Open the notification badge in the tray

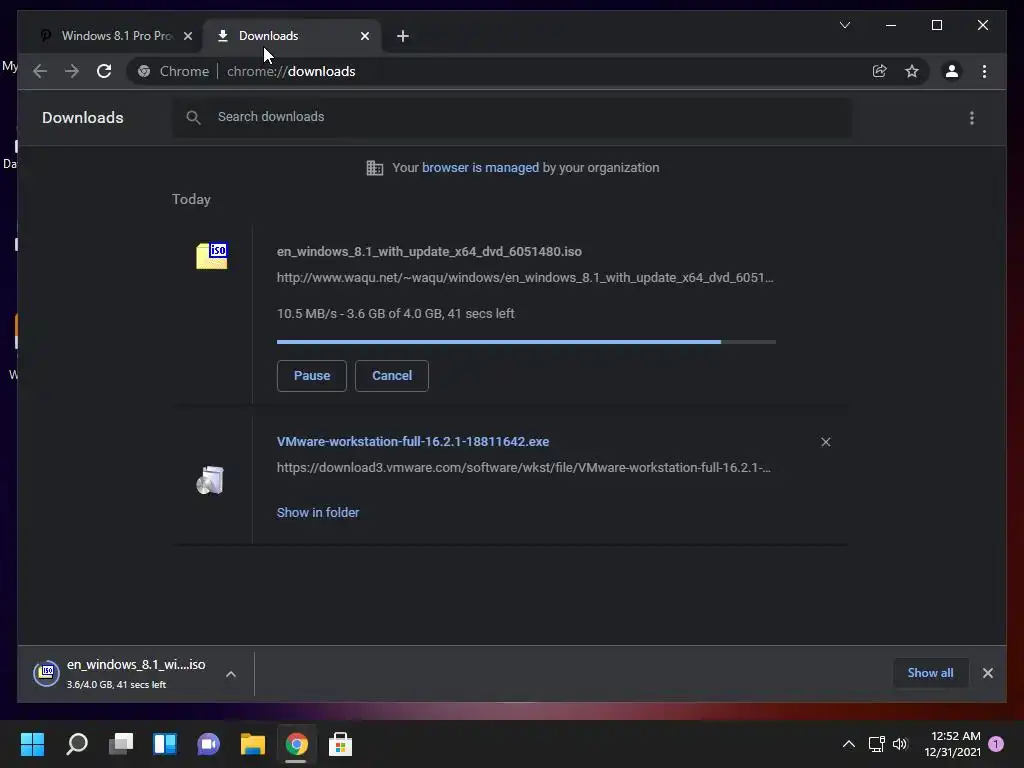tap(997, 744)
